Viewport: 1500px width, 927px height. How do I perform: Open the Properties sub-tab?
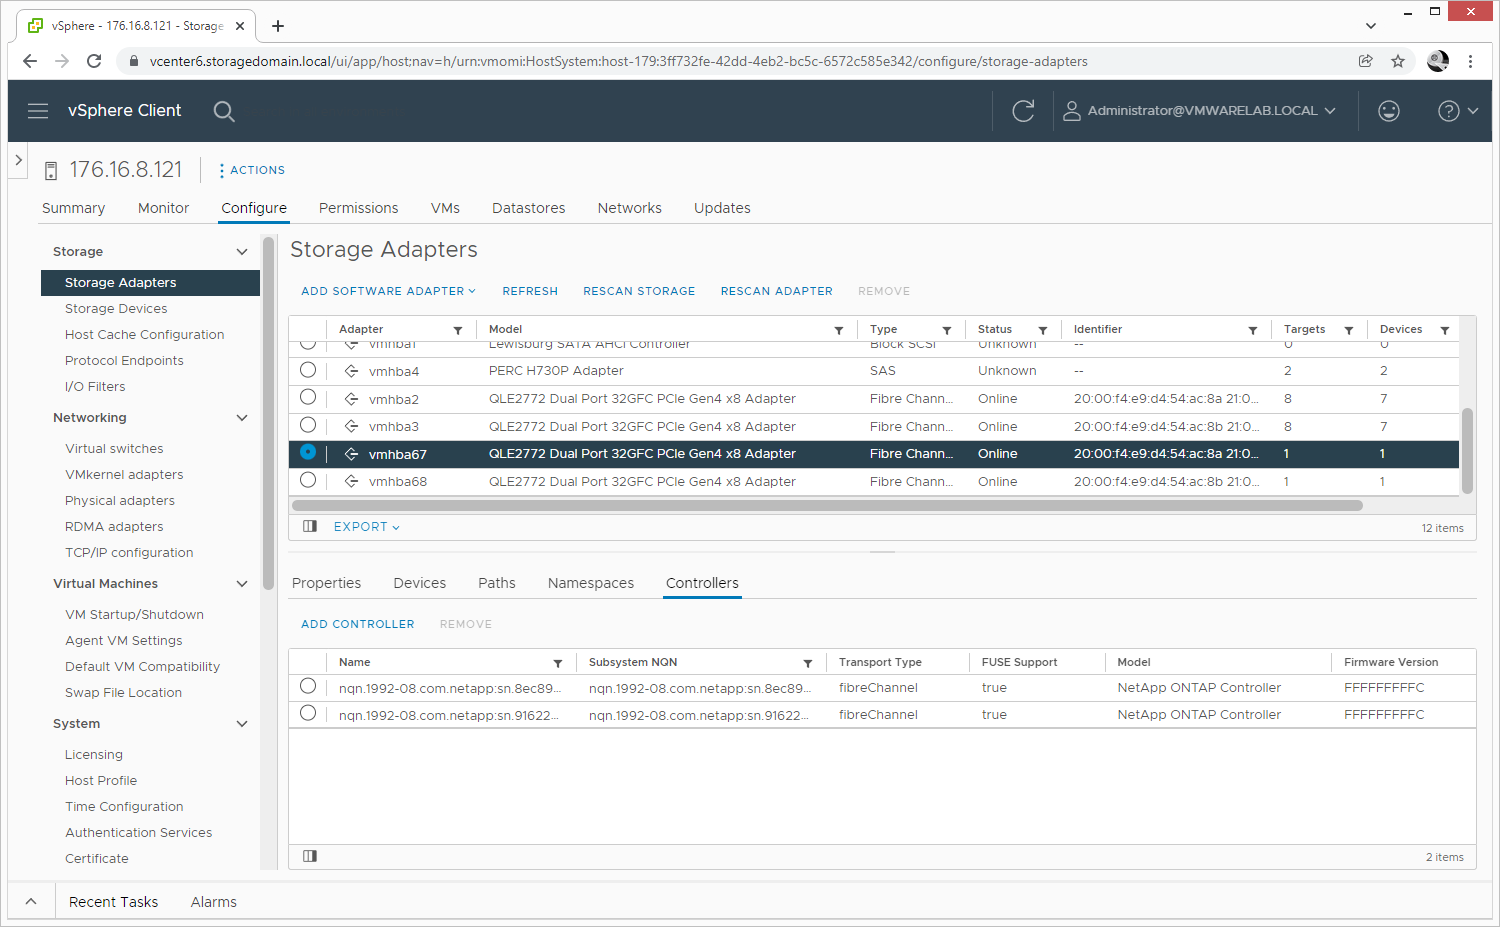coord(326,583)
